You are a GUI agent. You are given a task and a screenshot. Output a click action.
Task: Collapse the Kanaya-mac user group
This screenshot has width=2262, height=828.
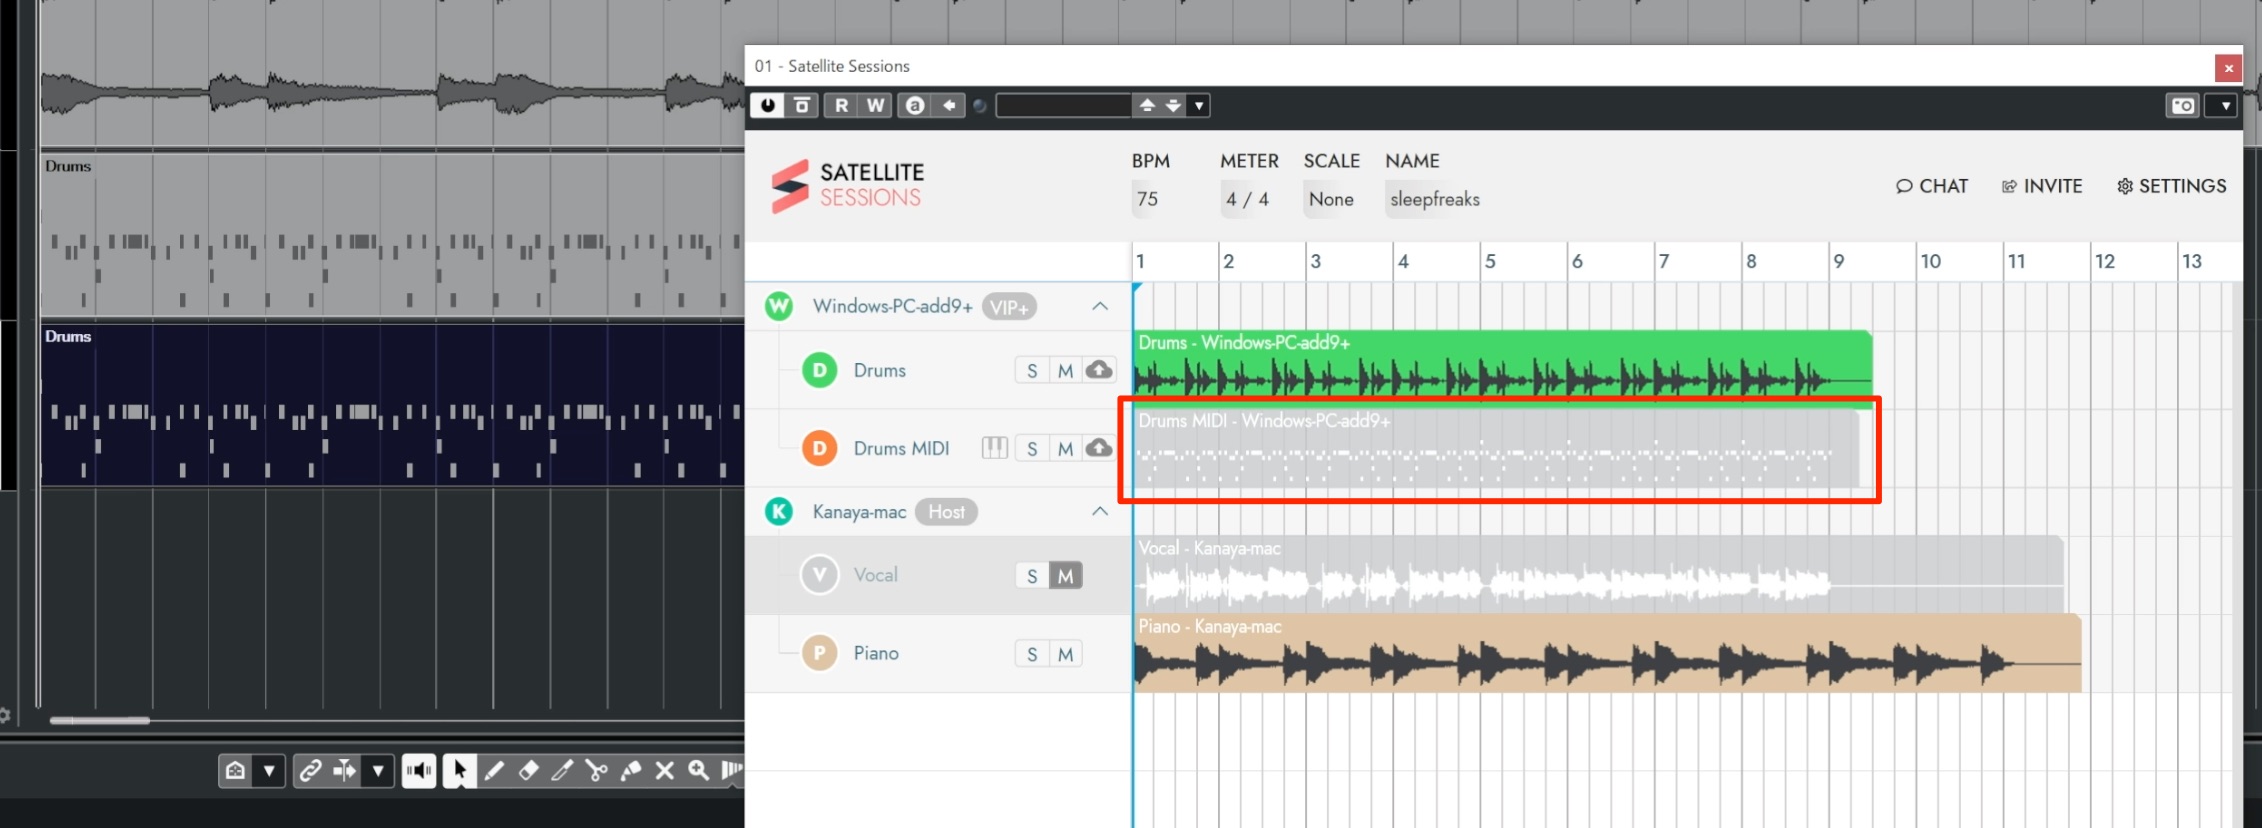1100,511
